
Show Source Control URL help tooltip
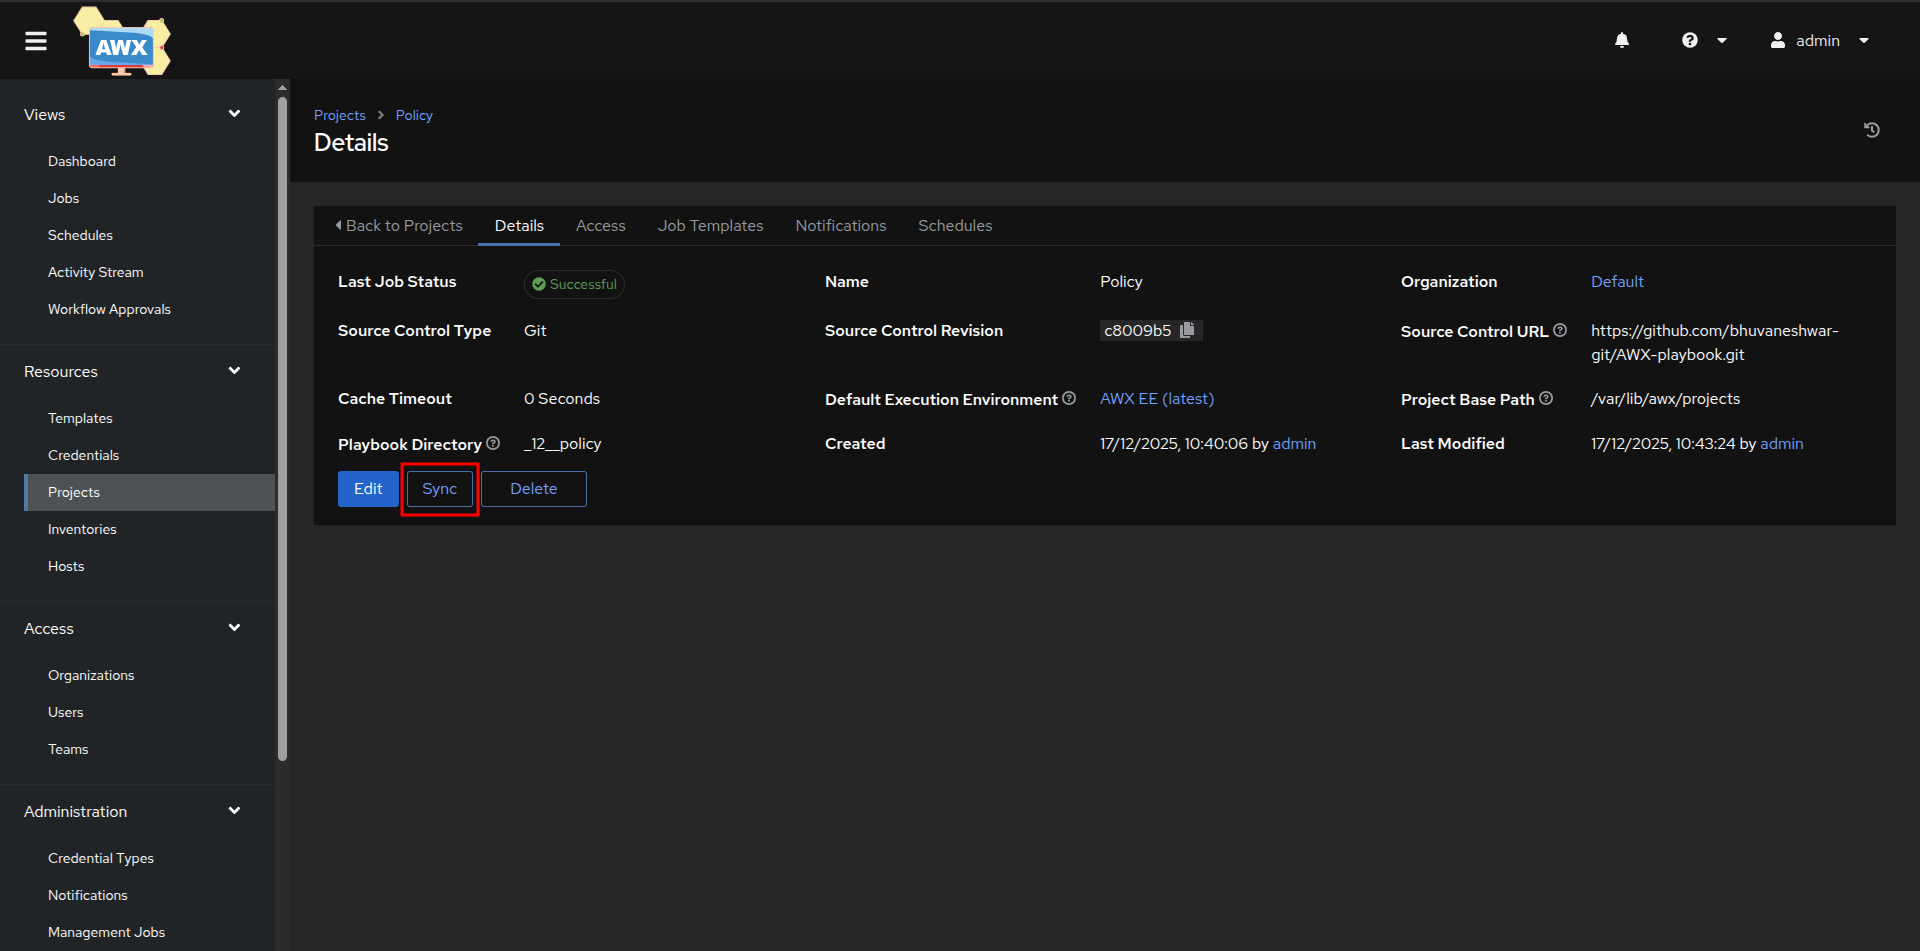click(x=1560, y=330)
